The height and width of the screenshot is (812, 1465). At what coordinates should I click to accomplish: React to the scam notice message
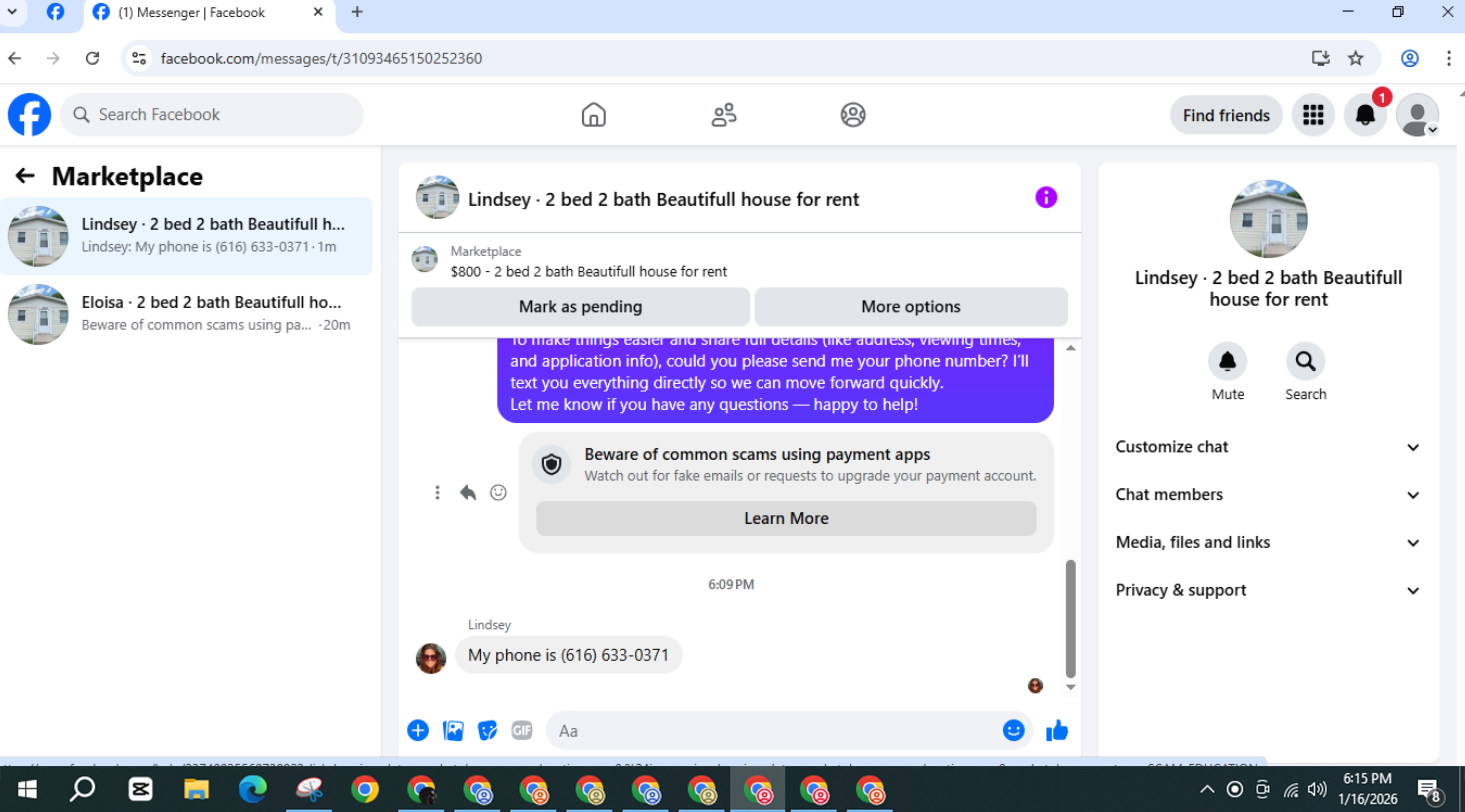(498, 492)
